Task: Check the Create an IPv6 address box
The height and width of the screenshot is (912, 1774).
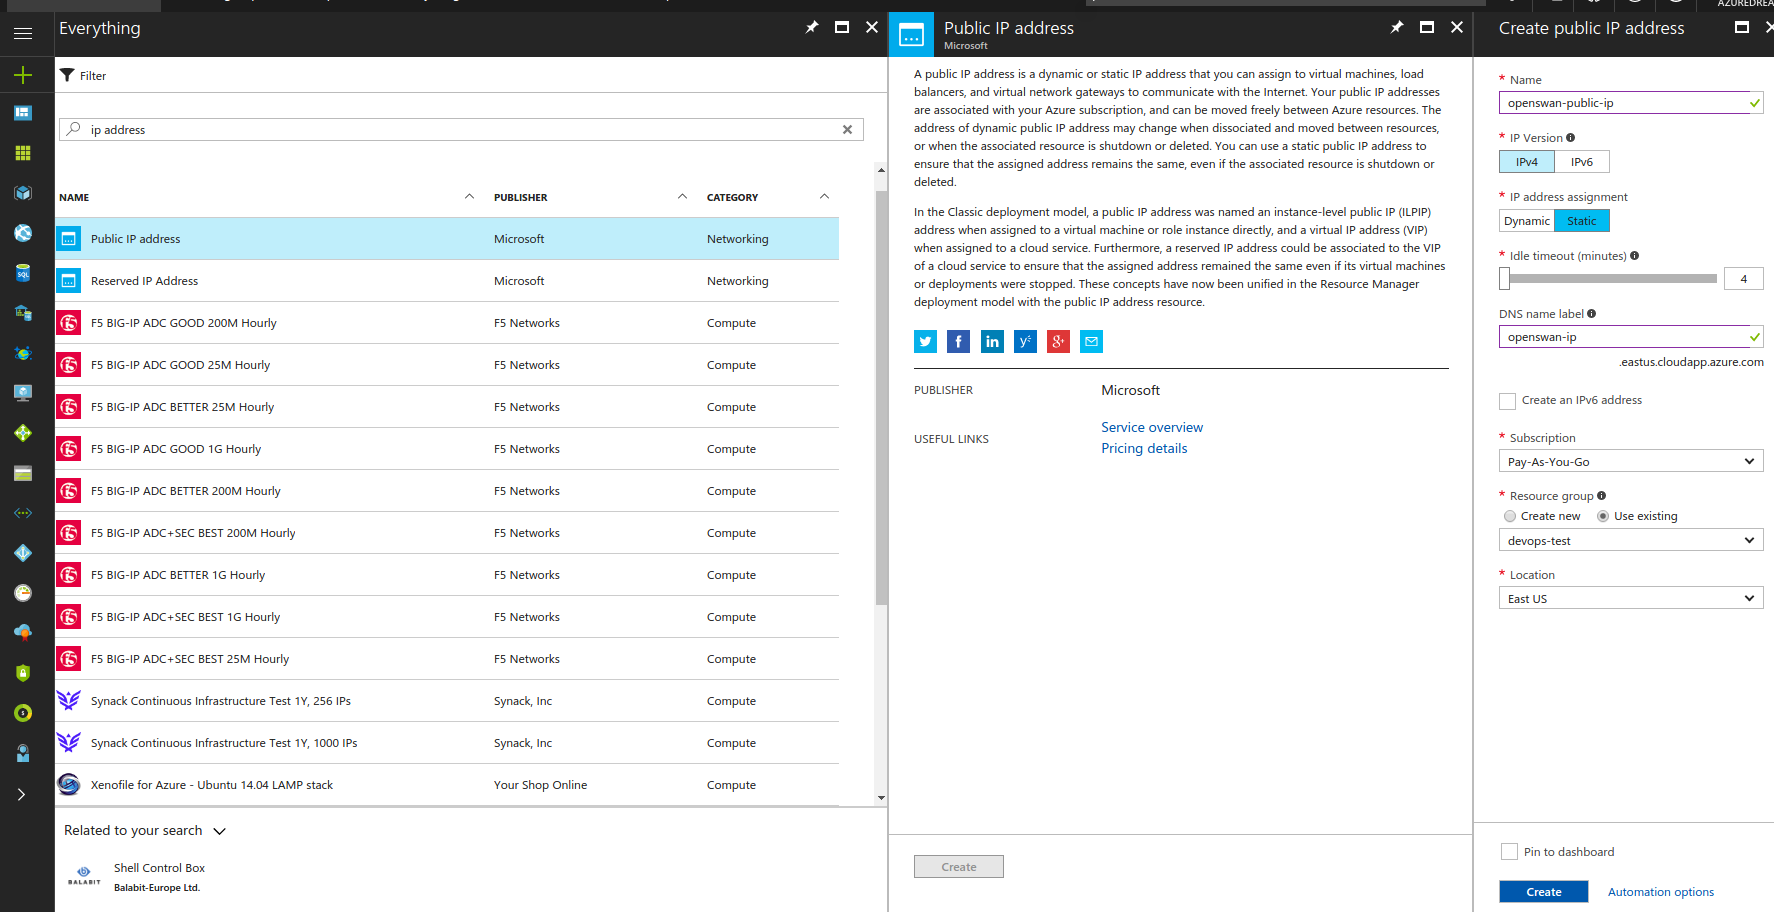Action: click(x=1508, y=401)
